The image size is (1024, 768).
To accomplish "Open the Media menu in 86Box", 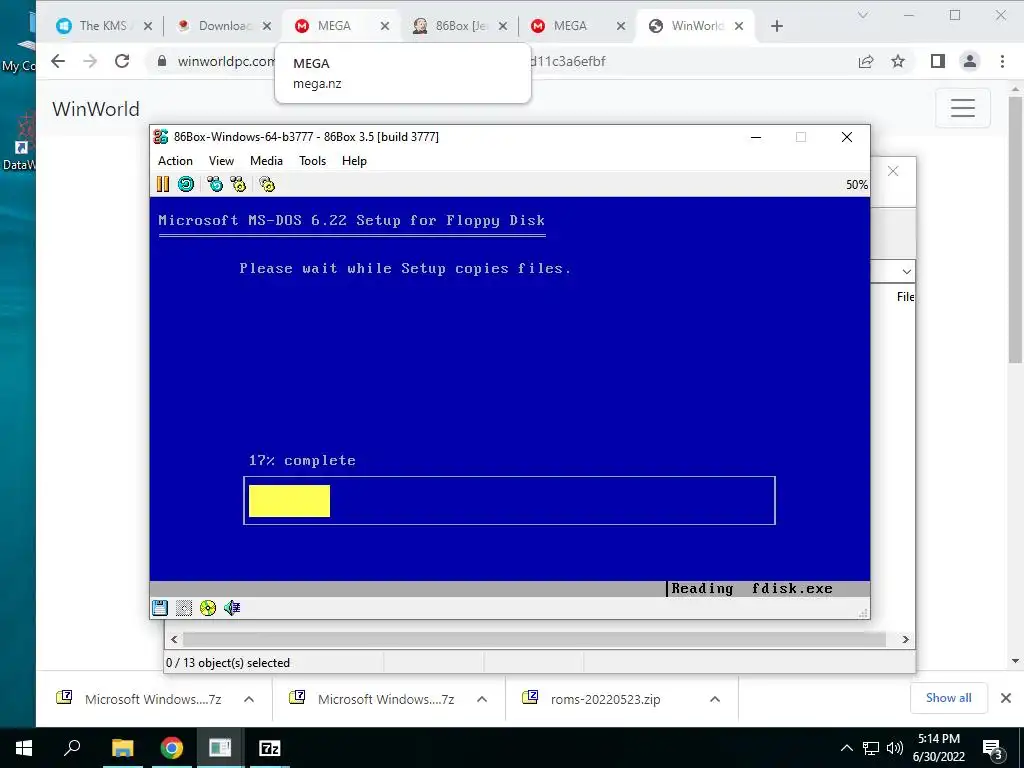I will tap(266, 161).
